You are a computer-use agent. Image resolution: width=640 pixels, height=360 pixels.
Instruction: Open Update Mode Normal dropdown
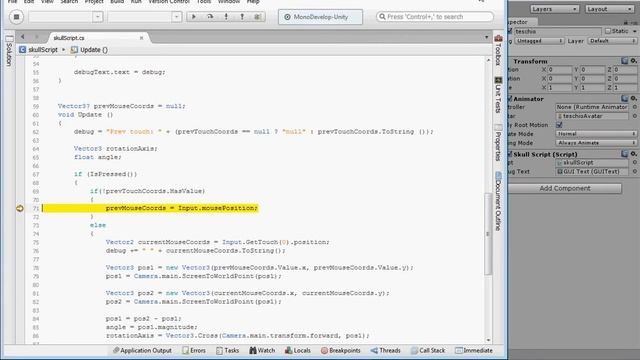[x=596, y=134]
